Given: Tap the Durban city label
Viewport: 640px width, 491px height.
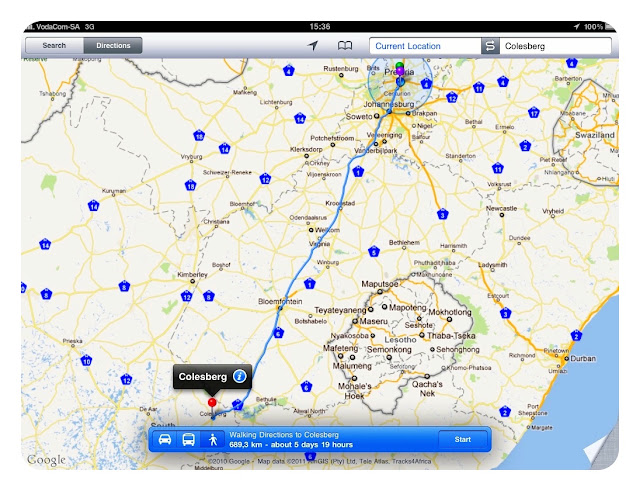Looking at the screenshot, I should (583, 358).
